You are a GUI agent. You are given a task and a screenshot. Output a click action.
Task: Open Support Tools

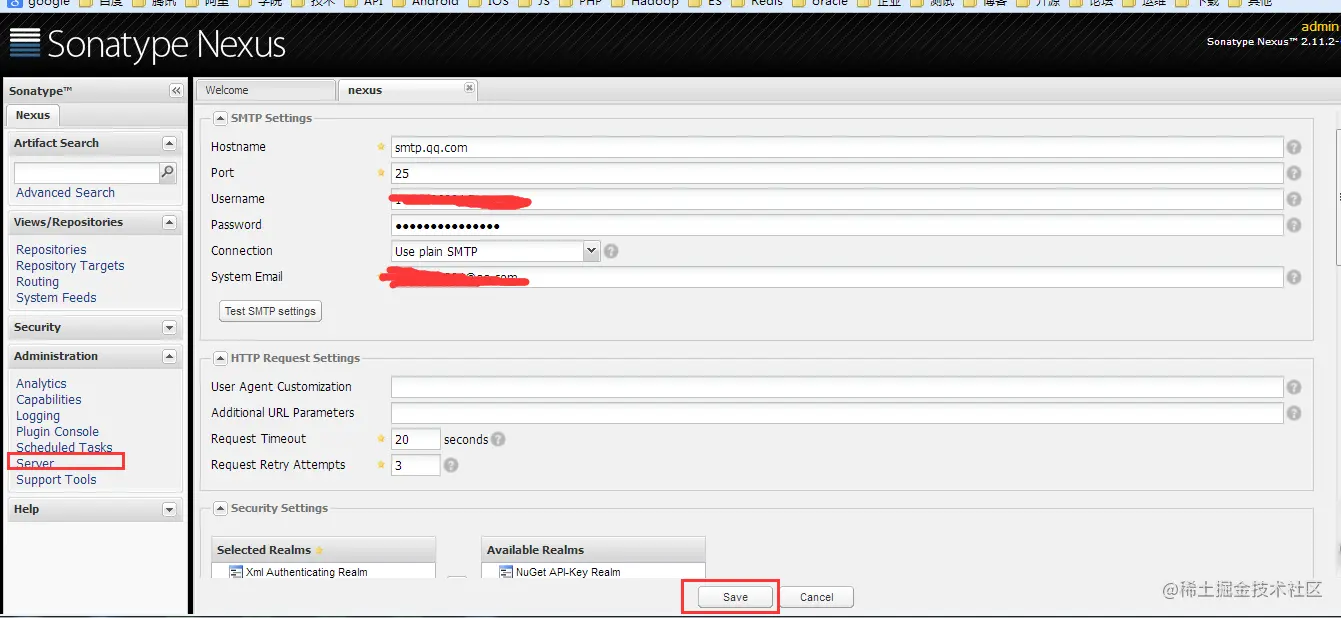click(56, 480)
